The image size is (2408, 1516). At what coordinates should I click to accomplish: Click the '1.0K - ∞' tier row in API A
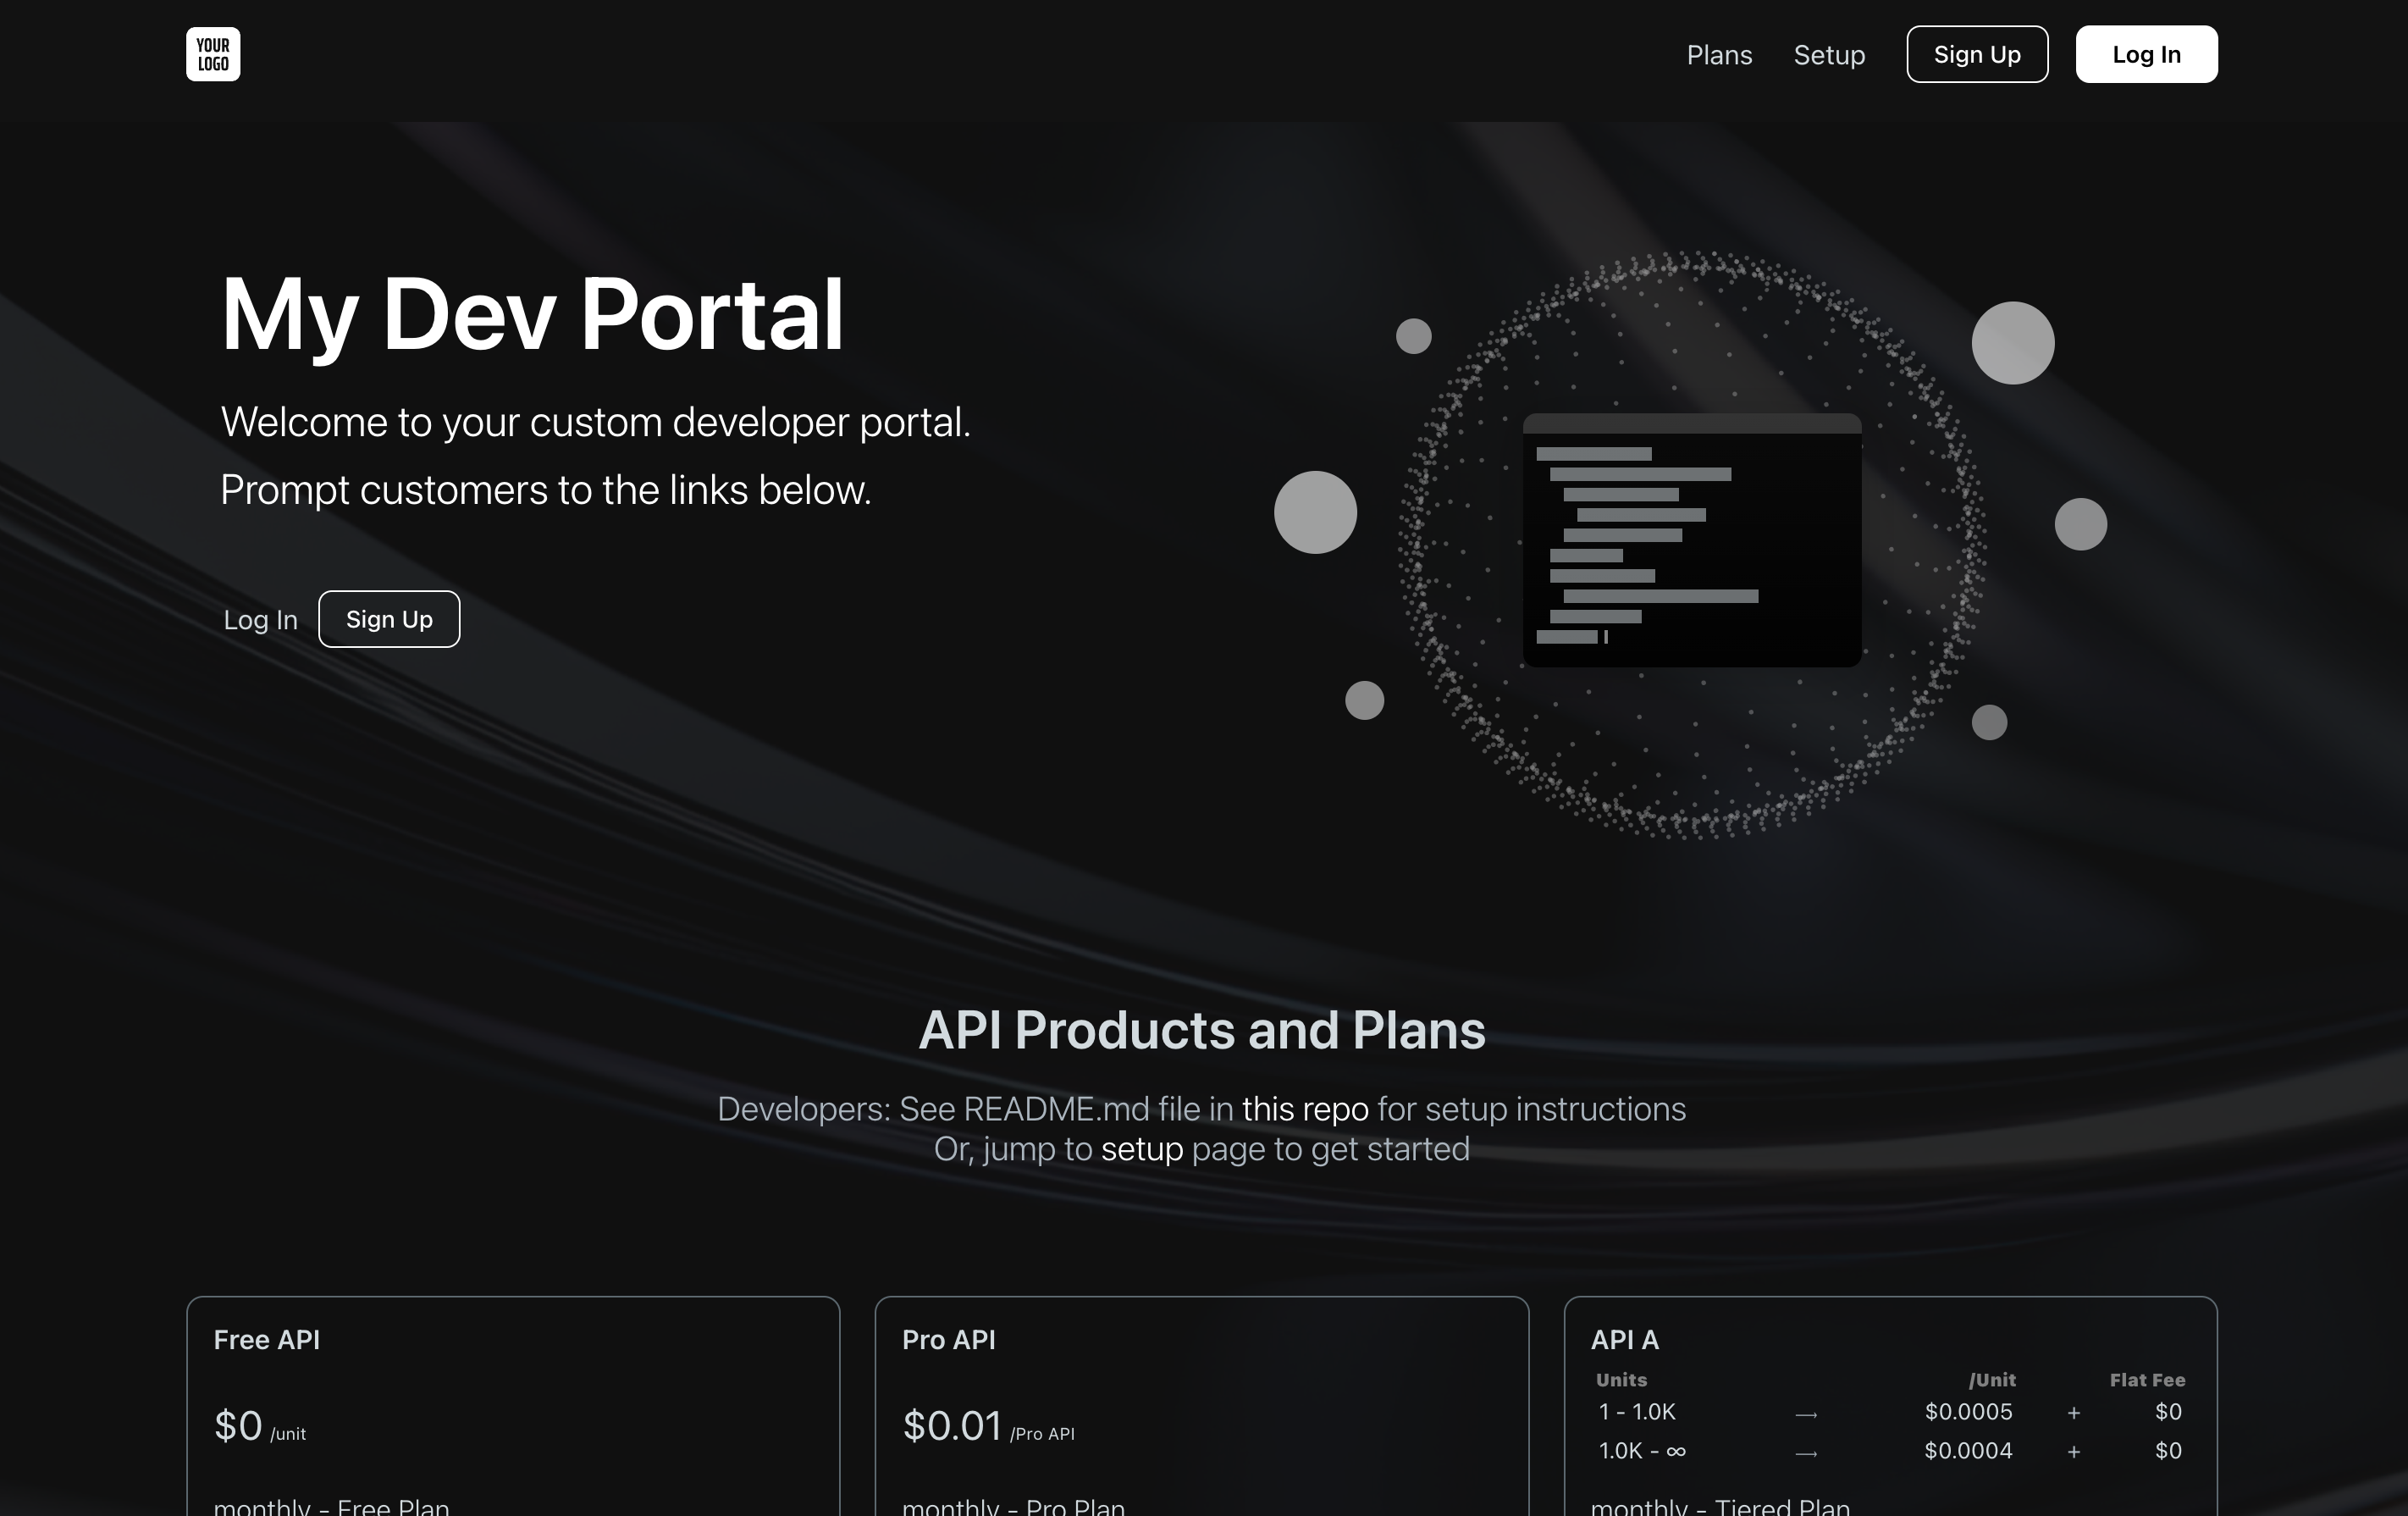tap(1641, 1452)
